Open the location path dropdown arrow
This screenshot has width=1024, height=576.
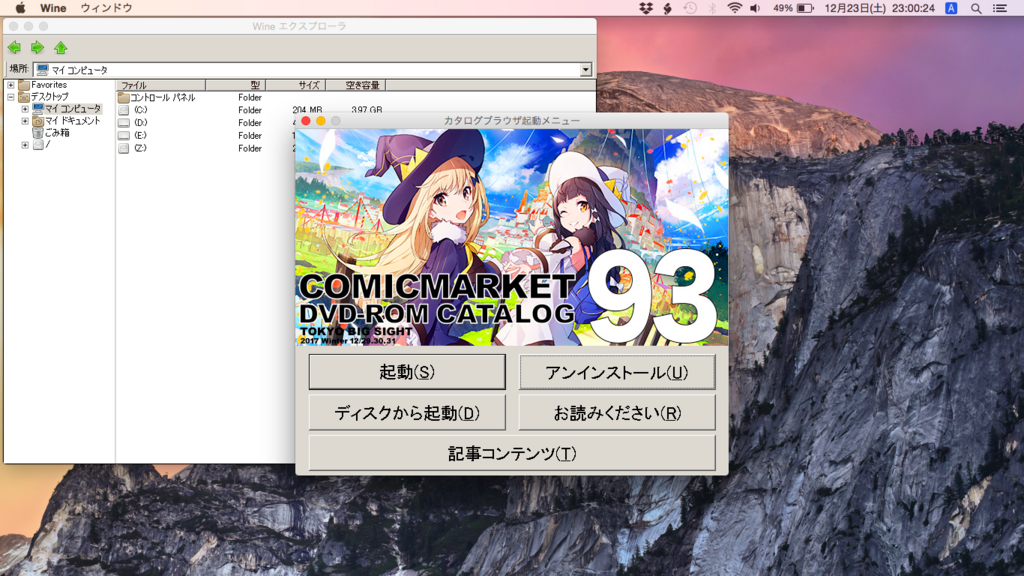click(x=586, y=70)
